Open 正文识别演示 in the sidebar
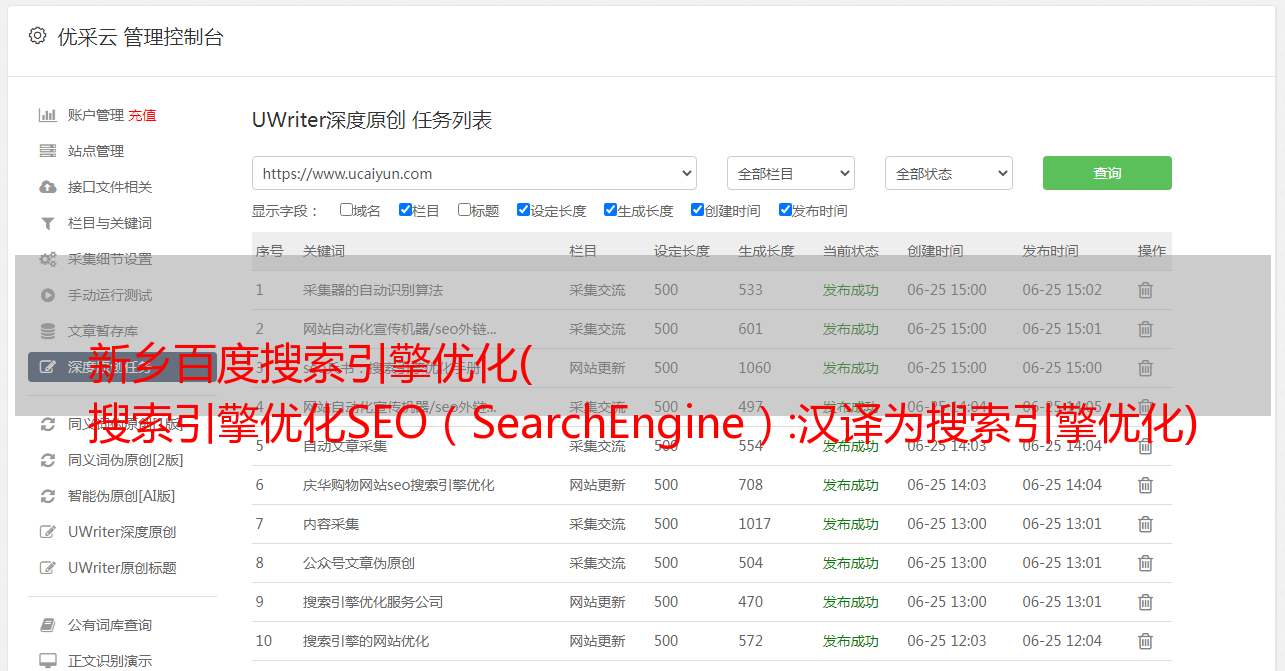This screenshot has height=671, width=1285. click(x=110, y=661)
